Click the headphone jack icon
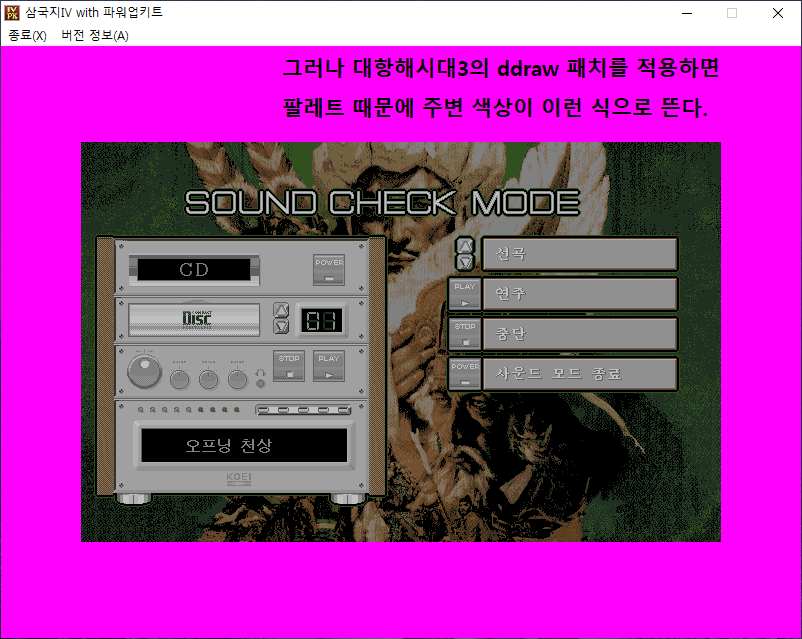Screen dimensions: 802x639 pyautogui.click(x=260, y=378)
